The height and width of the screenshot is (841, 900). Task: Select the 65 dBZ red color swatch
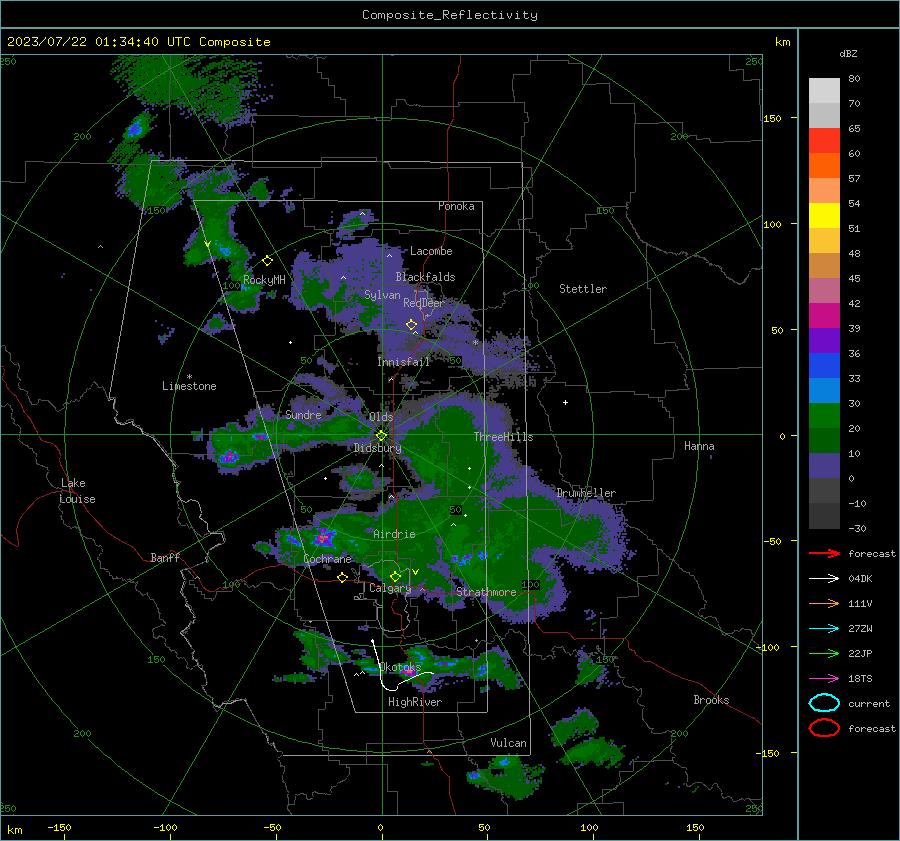(824, 141)
